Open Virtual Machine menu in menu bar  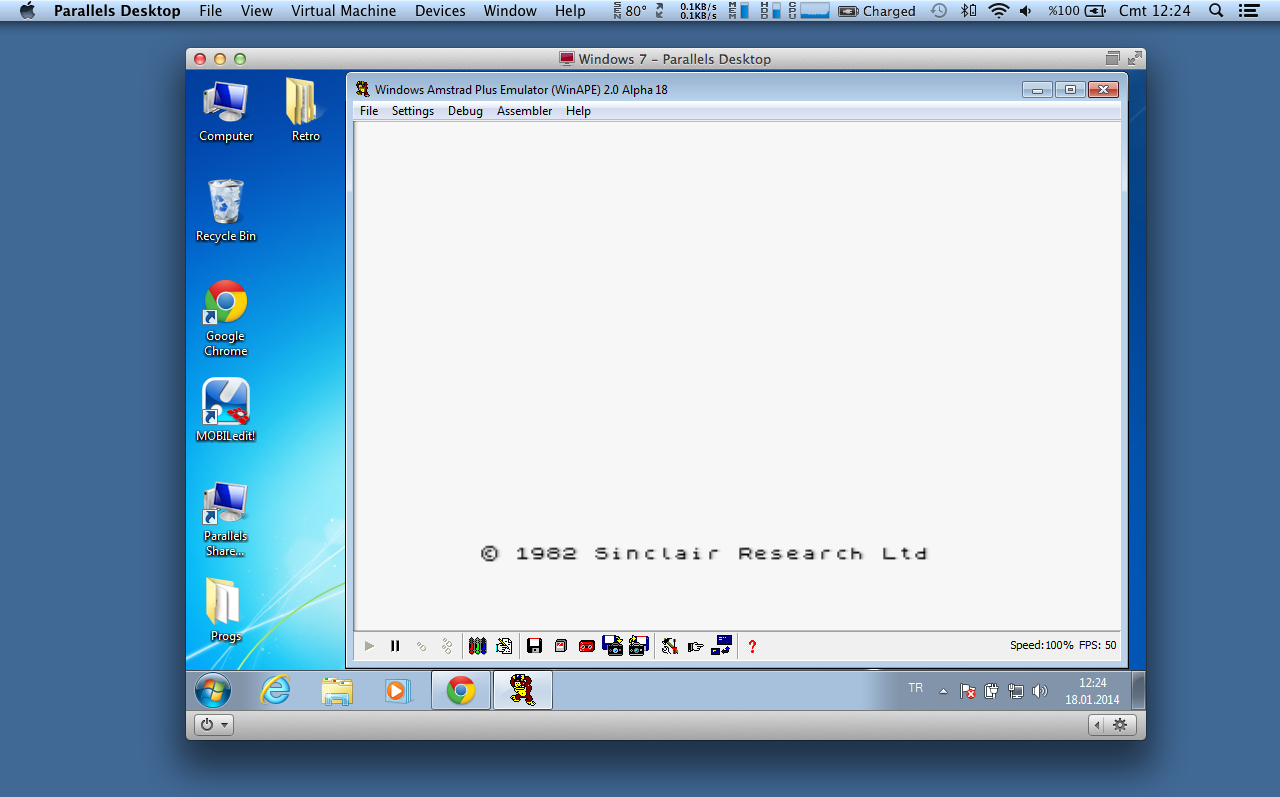pos(343,11)
